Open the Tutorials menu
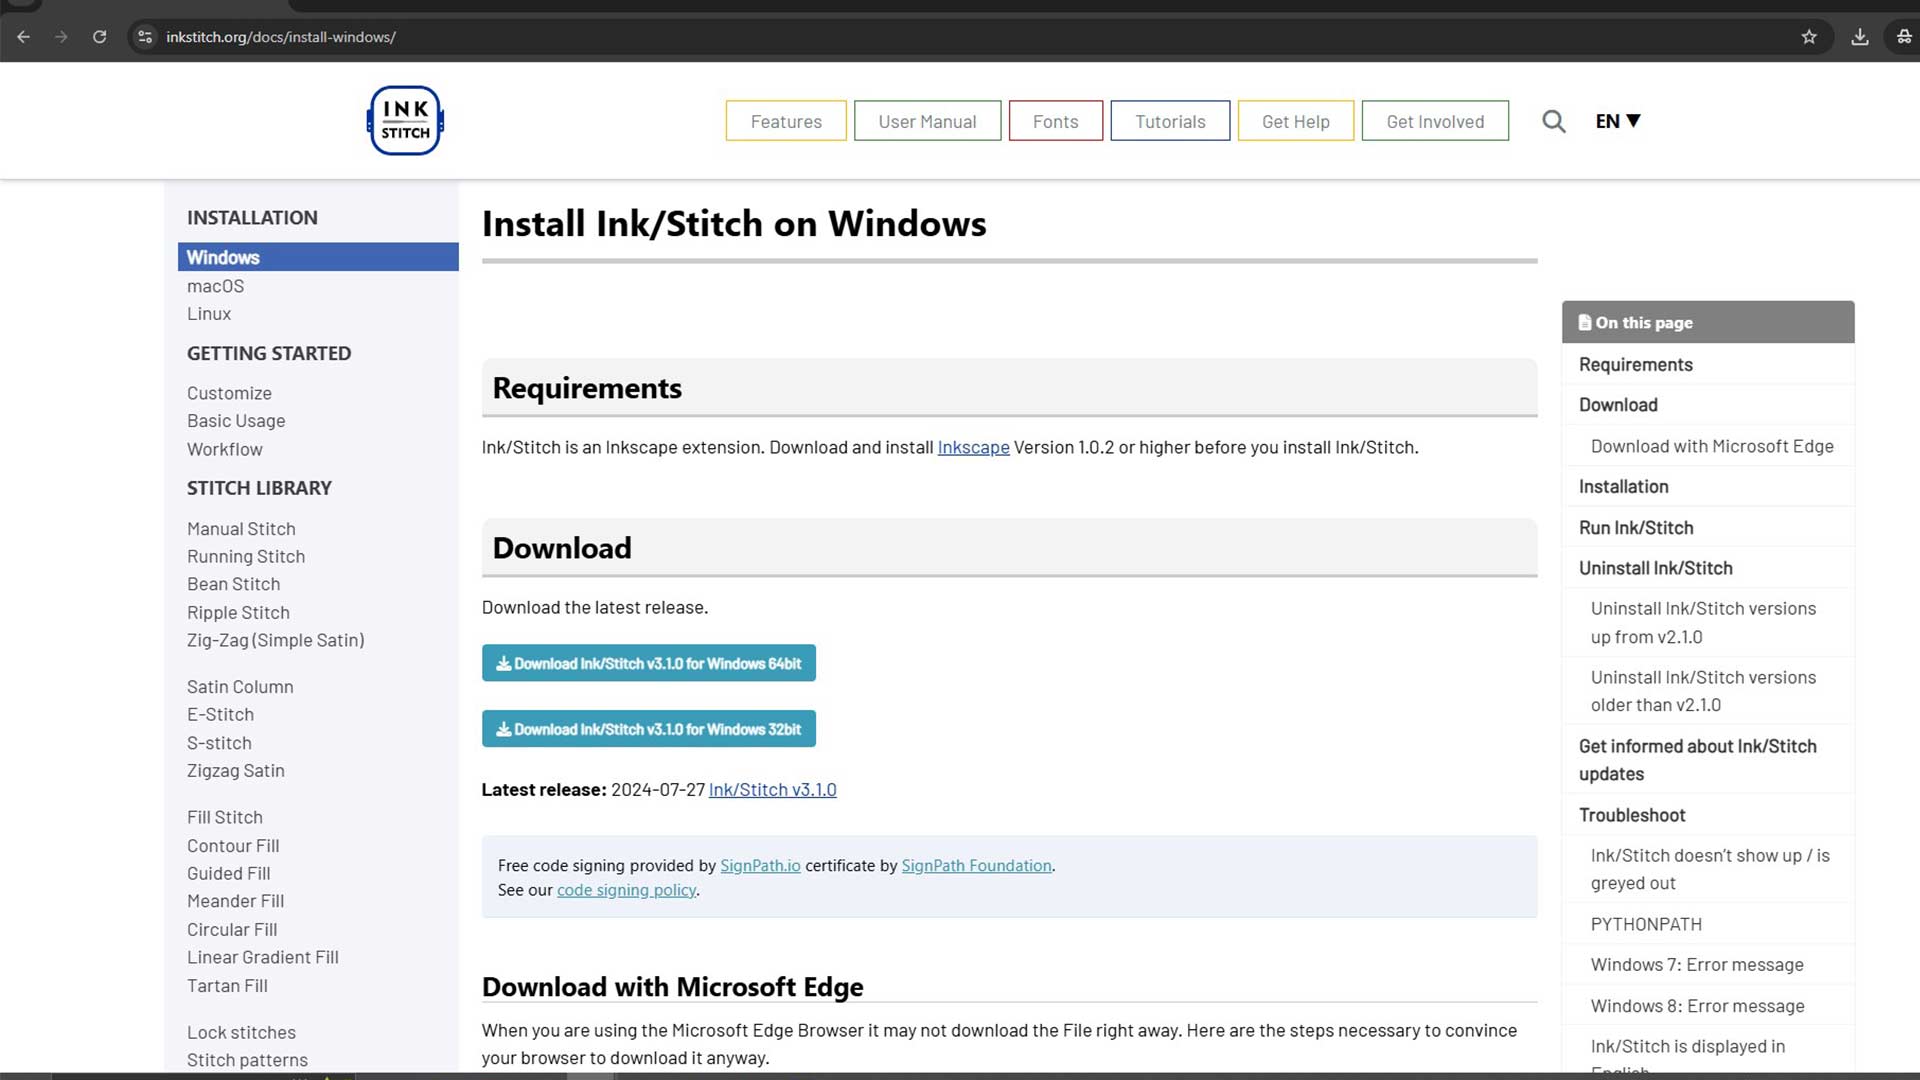Viewport: 1920px width, 1080px height. click(1170, 121)
